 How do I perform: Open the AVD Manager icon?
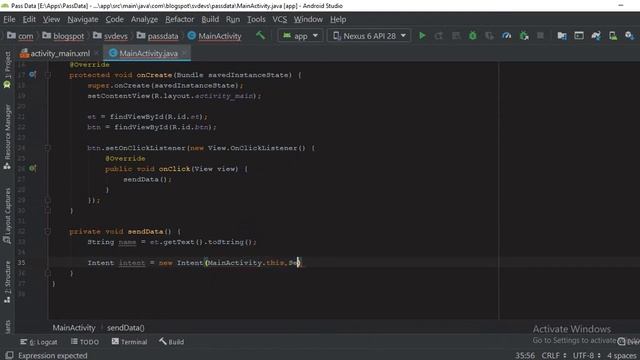click(x=613, y=36)
